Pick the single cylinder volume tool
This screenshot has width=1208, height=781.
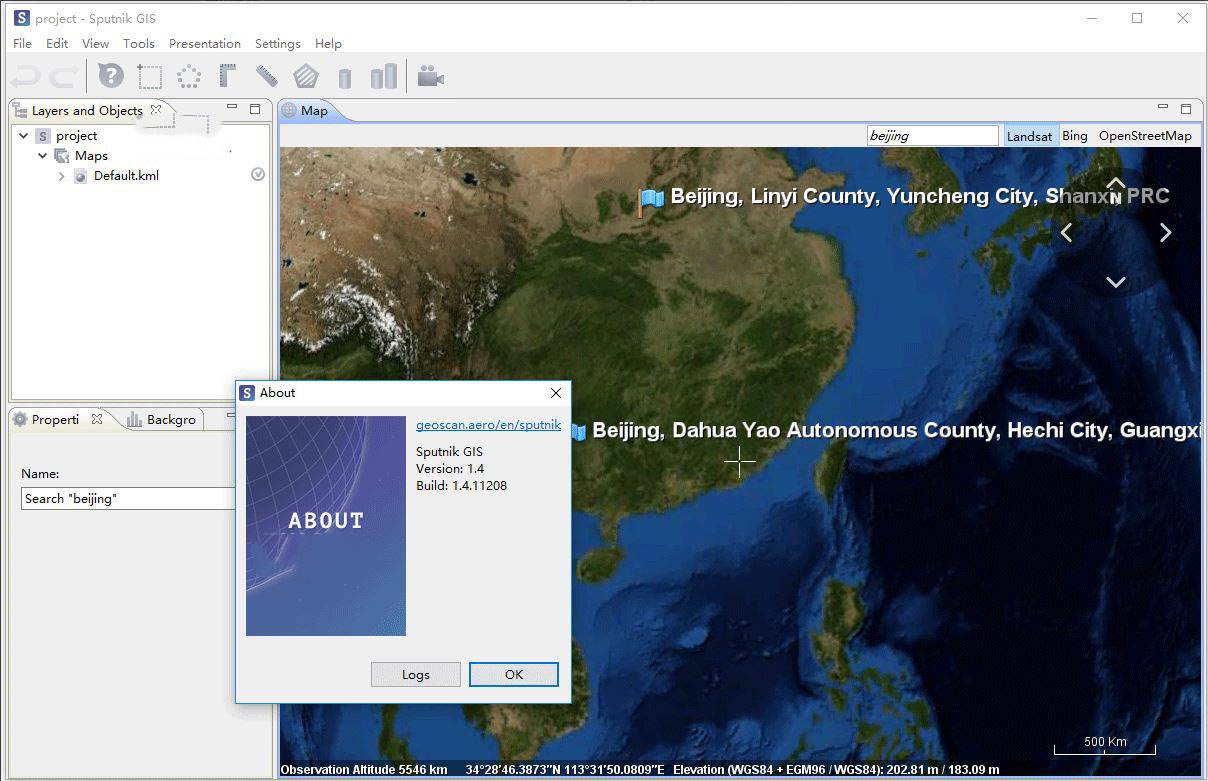coord(345,78)
